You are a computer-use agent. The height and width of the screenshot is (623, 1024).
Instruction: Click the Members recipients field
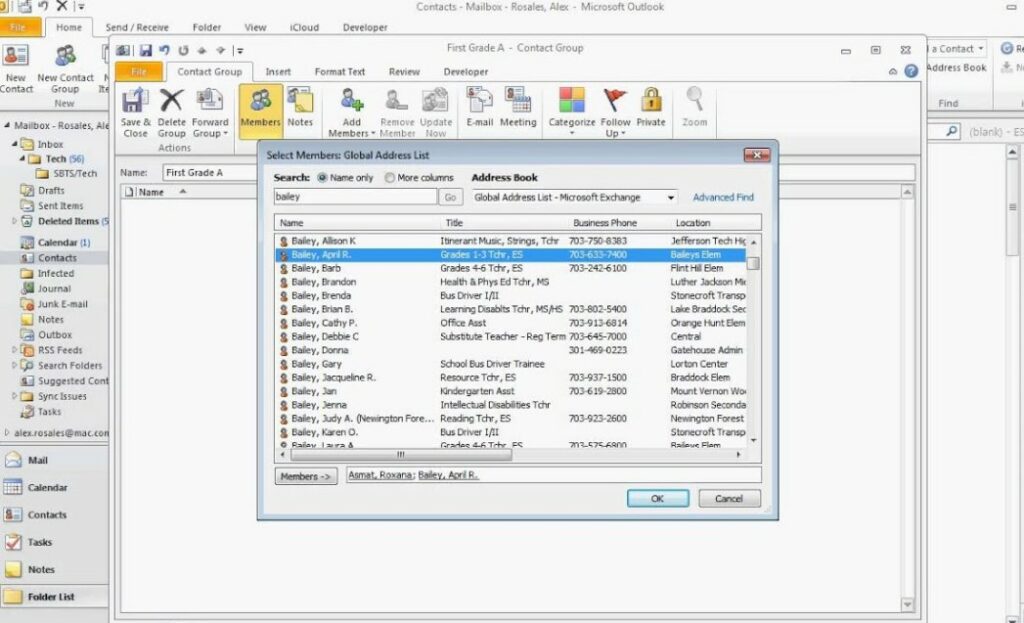(x=553, y=475)
